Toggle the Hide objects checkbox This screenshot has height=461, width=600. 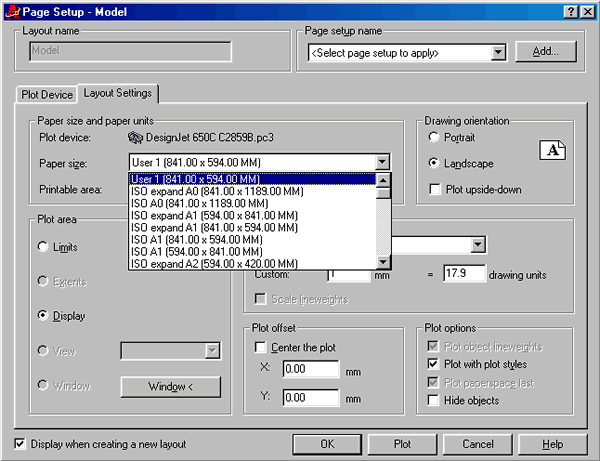pos(433,400)
